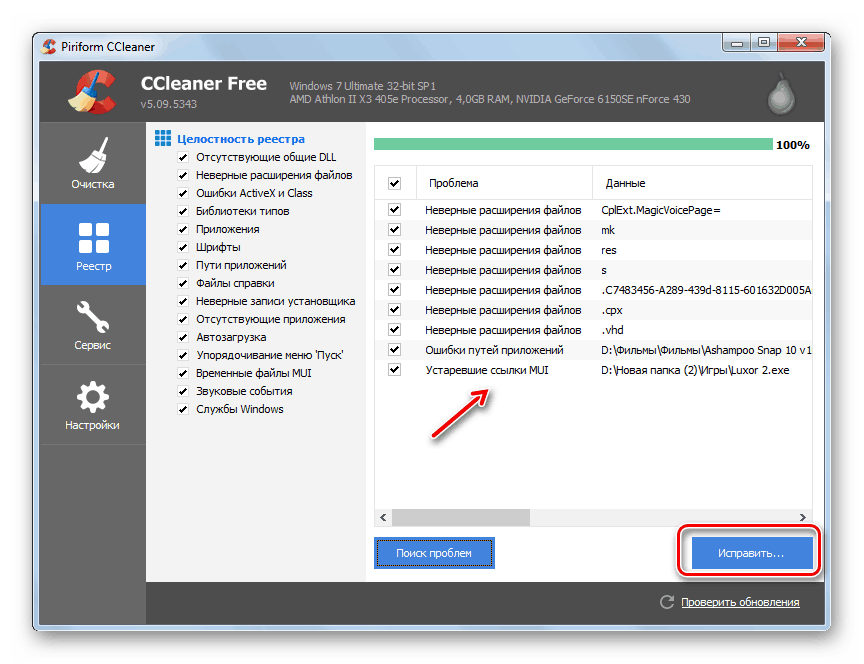Disable the Автозагрузка checkbox
Screen dimensions: 864x664
coord(183,337)
